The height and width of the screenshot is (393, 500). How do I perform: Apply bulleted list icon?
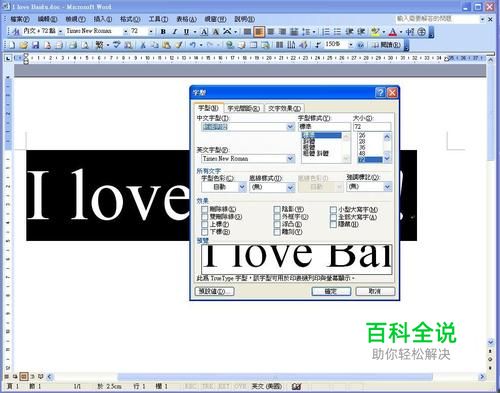click(337, 32)
